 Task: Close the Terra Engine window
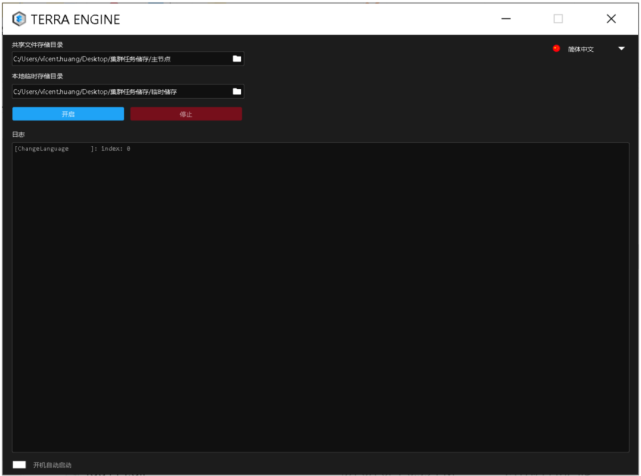pyautogui.click(x=611, y=18)
